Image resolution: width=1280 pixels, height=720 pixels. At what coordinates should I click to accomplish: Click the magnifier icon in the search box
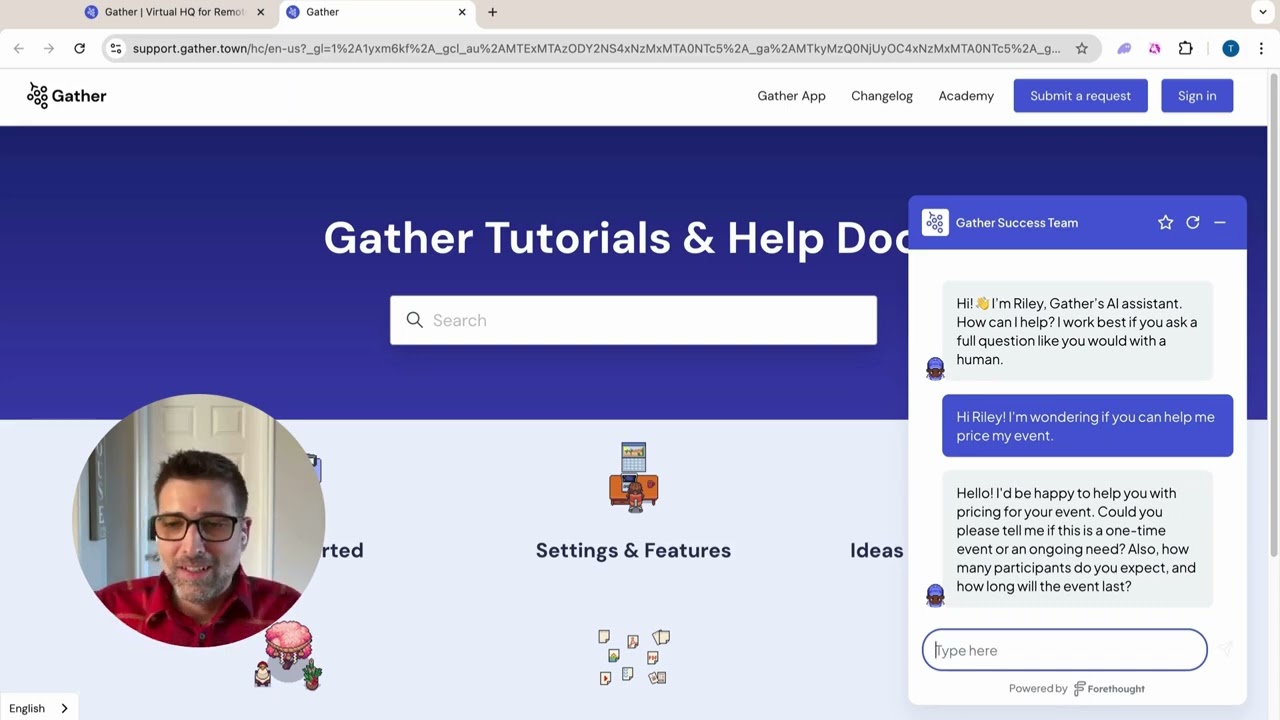[414, 320]
